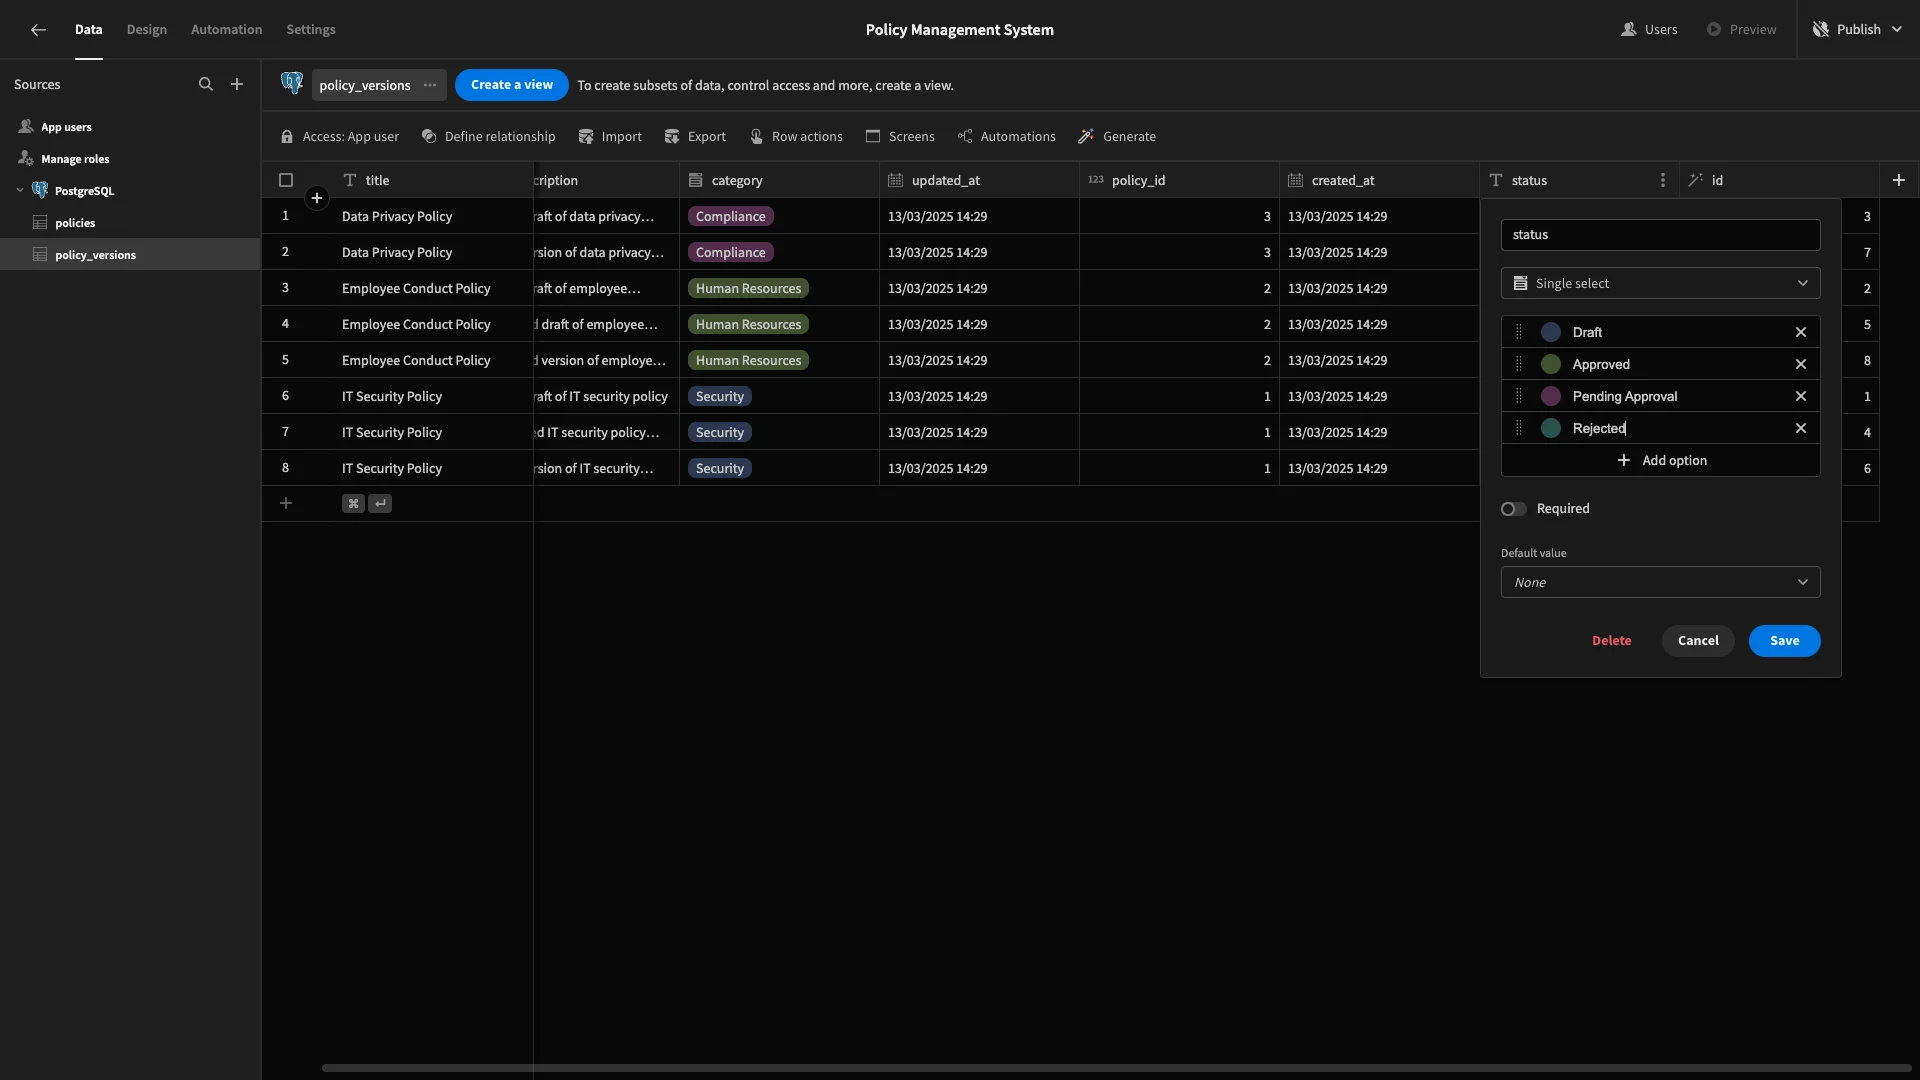Click the circular plus beside row 1
The width and height of the screenshot is (1920, 1080).
point(317,198)
